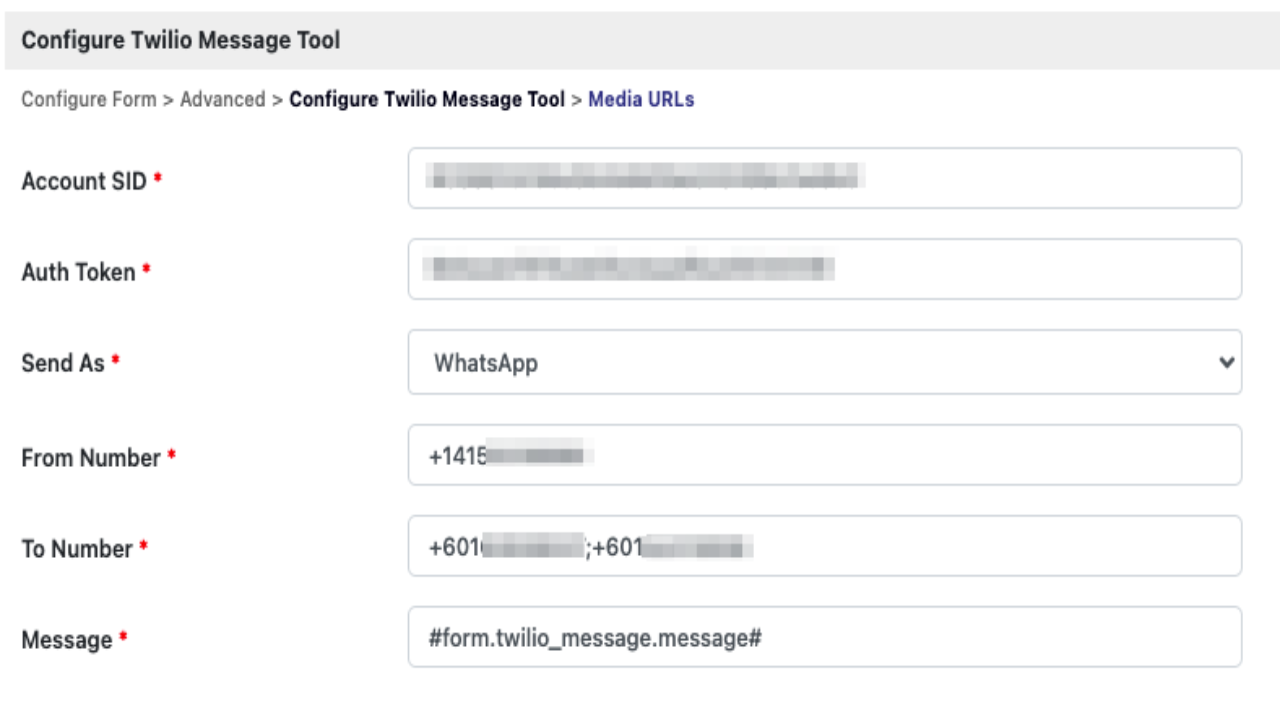Screen dimensions: 1280x720
Task: Click the Send As label
Action: 63,363
